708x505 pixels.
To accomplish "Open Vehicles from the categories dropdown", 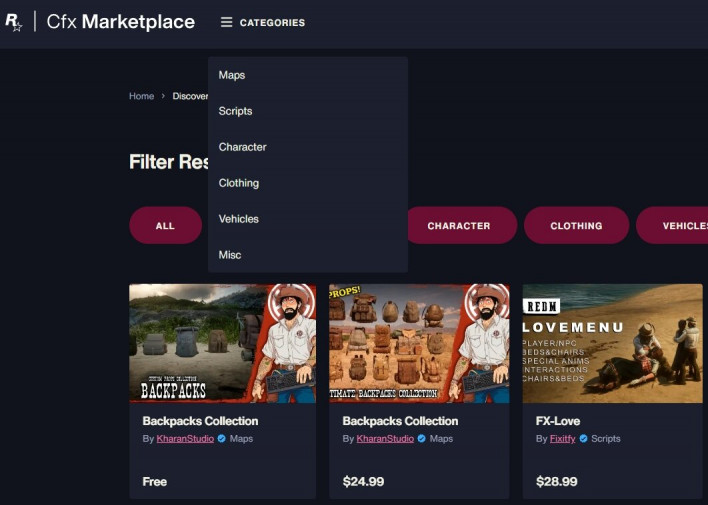I will point(239,219).
